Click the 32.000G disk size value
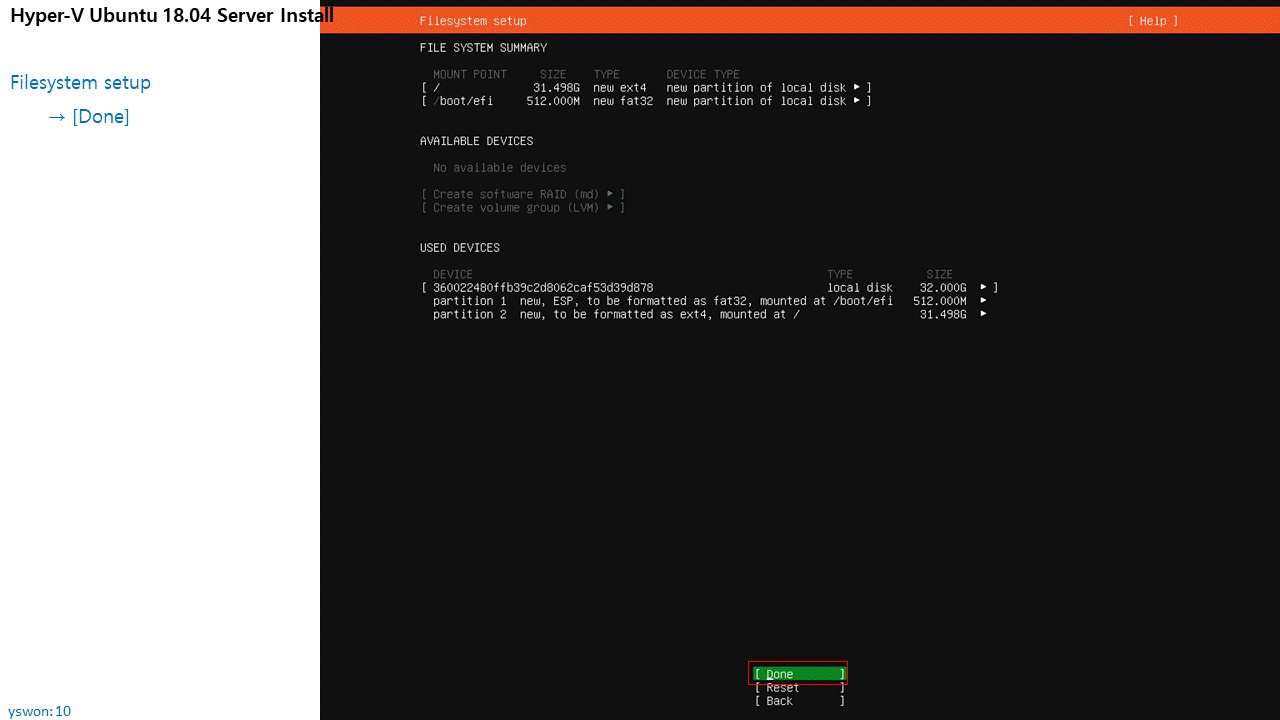Screen dimensions: 1280x720 click(943, 288)
